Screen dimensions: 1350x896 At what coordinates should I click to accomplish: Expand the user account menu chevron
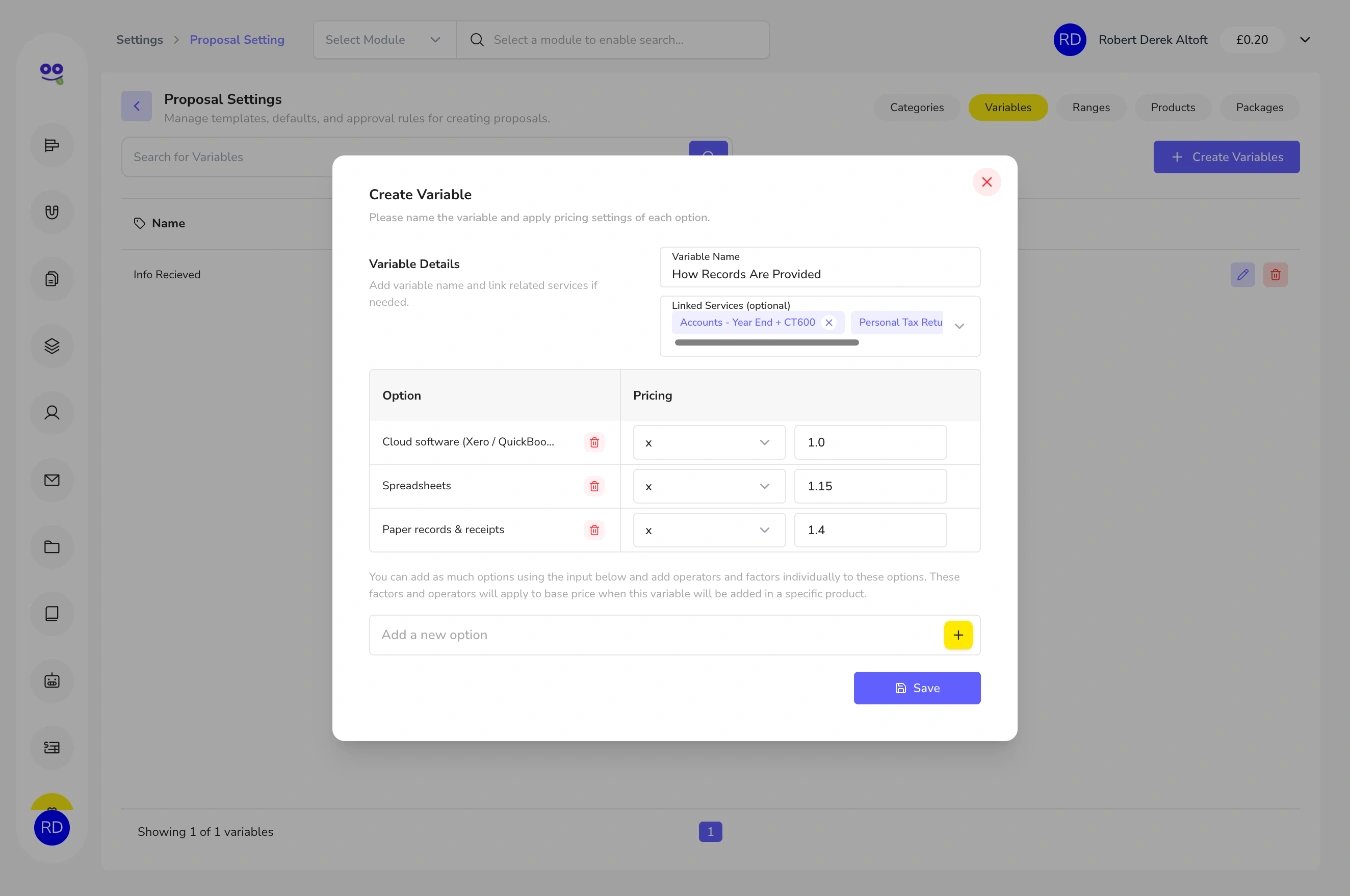[1305, 40]
